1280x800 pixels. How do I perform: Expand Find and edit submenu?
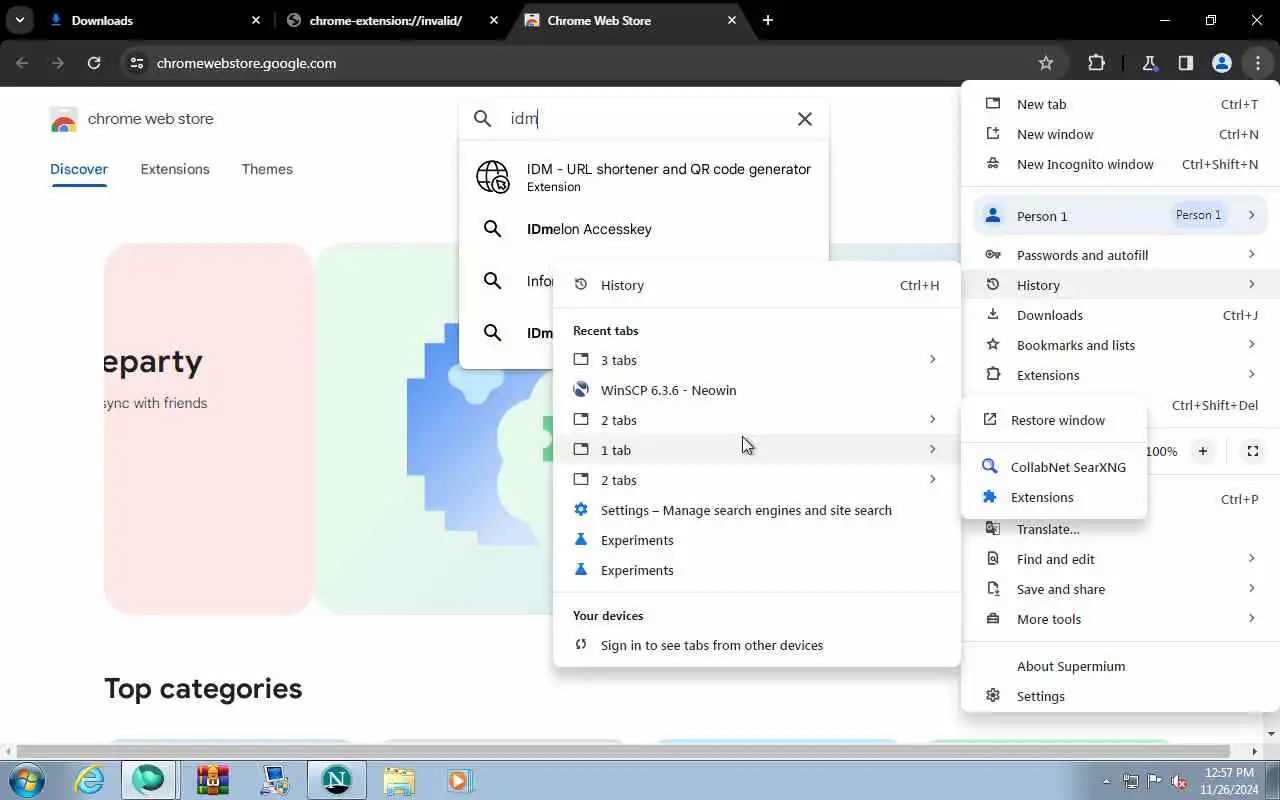(1120, 559)
